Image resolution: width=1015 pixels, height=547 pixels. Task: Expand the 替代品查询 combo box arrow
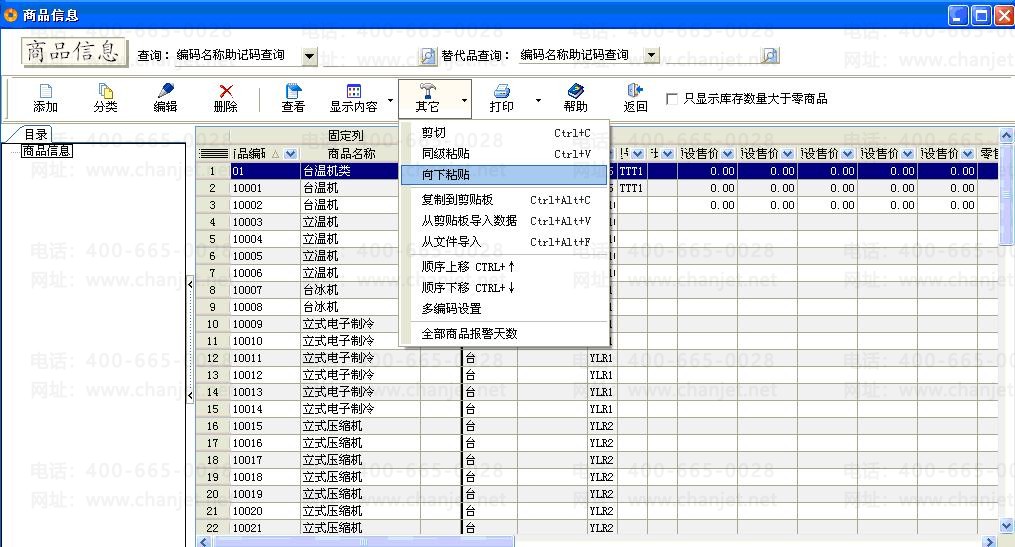click(x=651, y=56)
